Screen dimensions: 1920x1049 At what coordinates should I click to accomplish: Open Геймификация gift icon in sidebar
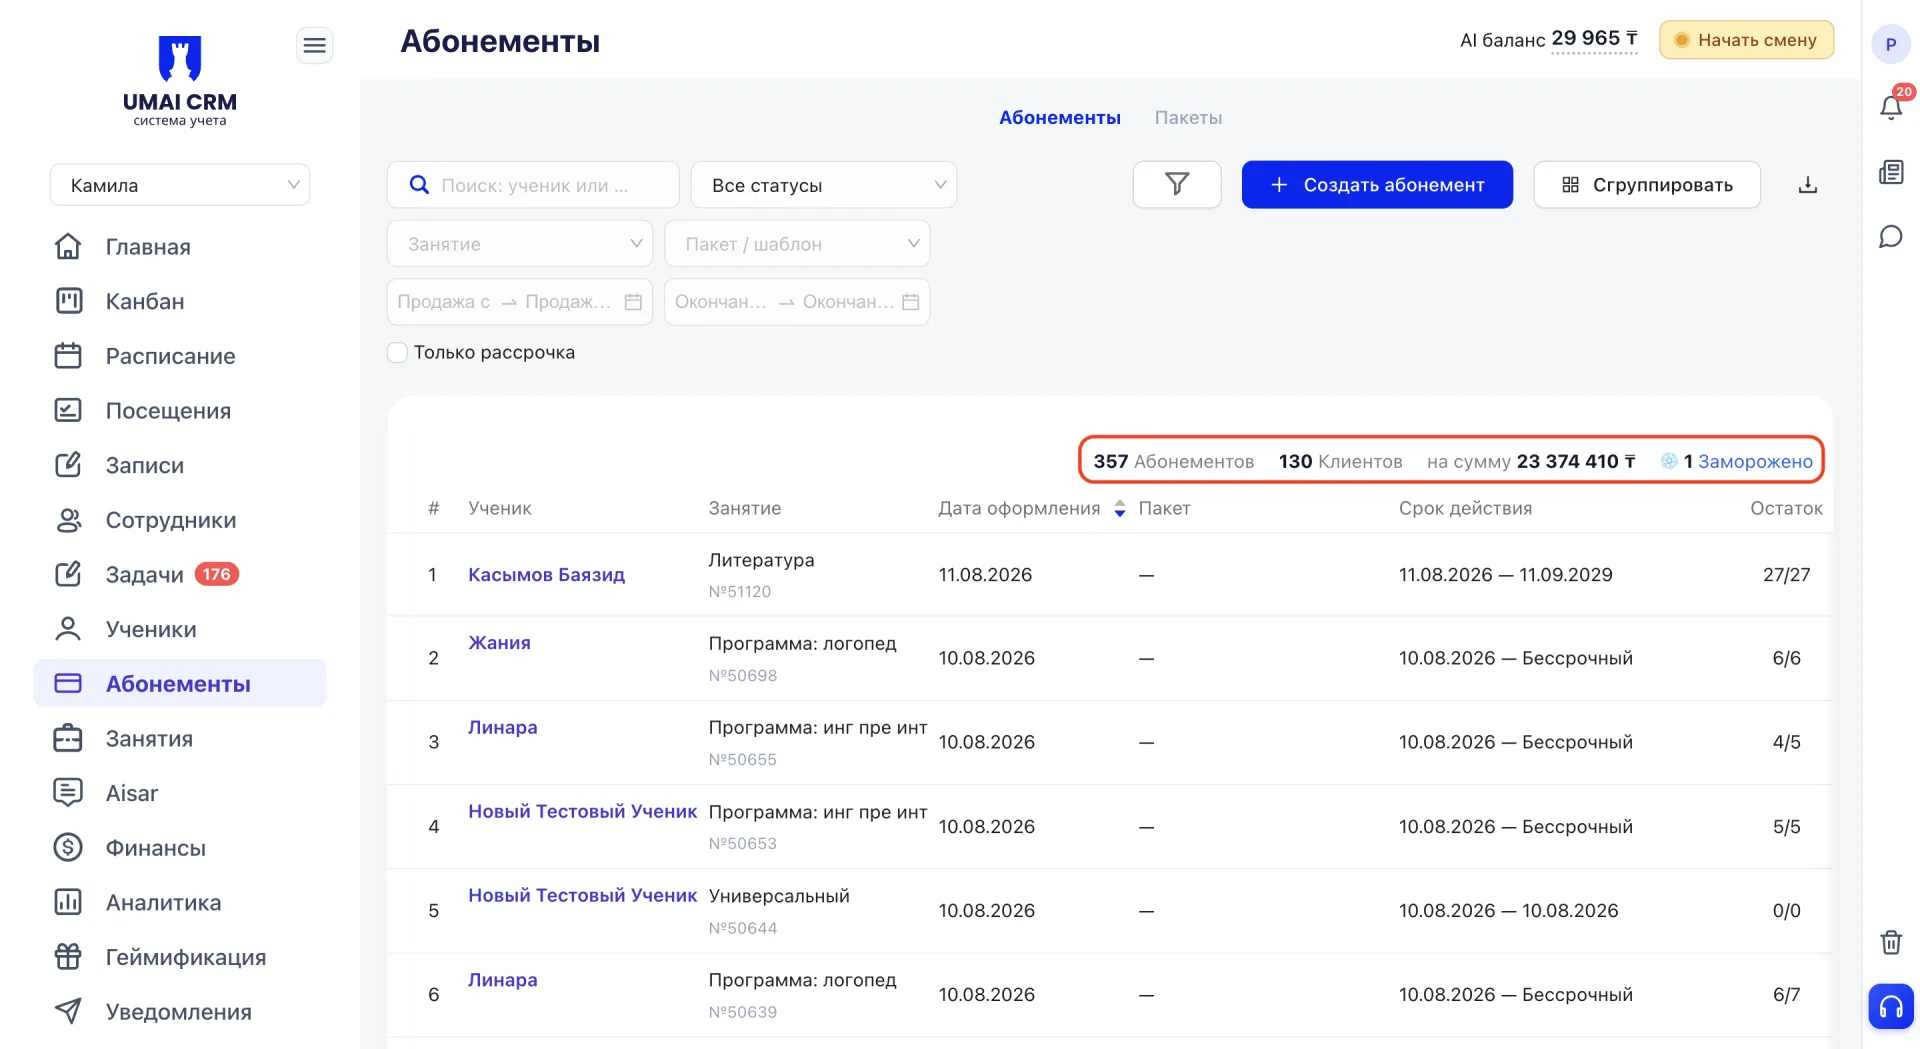[68, 957]
